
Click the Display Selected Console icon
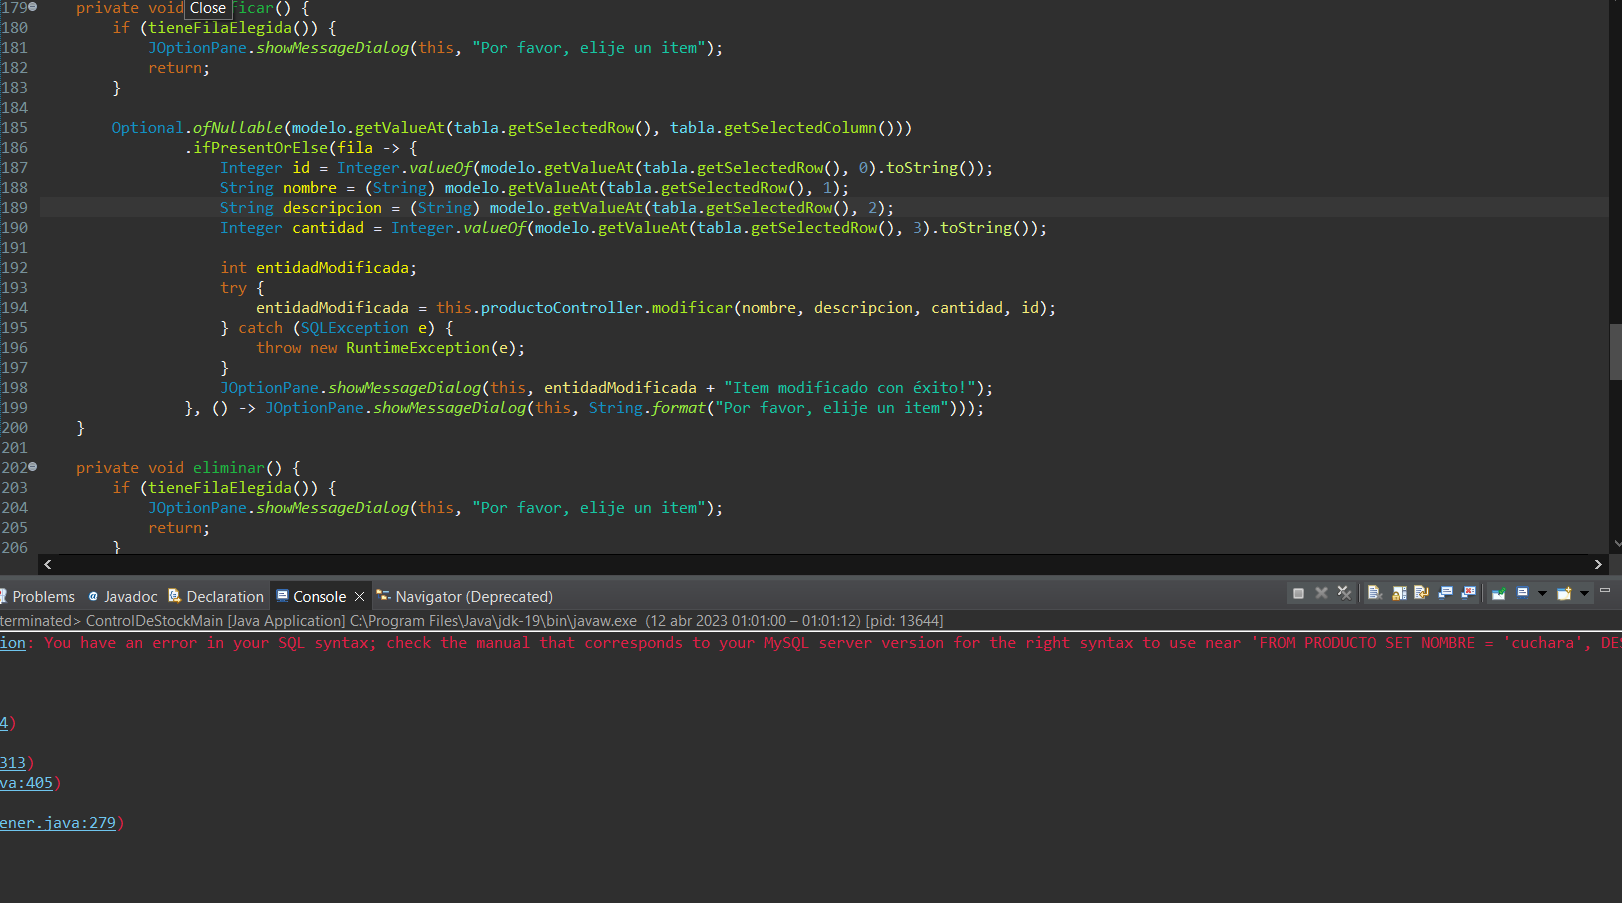click(x=1522, y=593)
